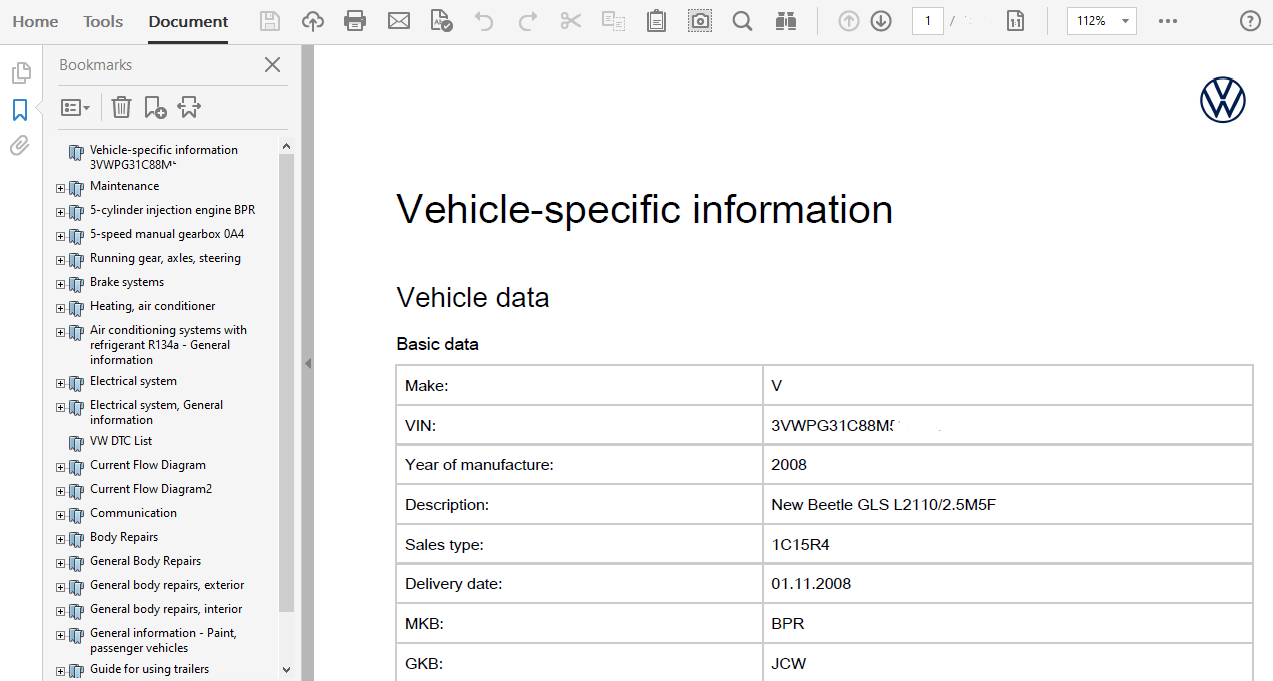Delete the selected bookmark via trash icon

[121, 107]
